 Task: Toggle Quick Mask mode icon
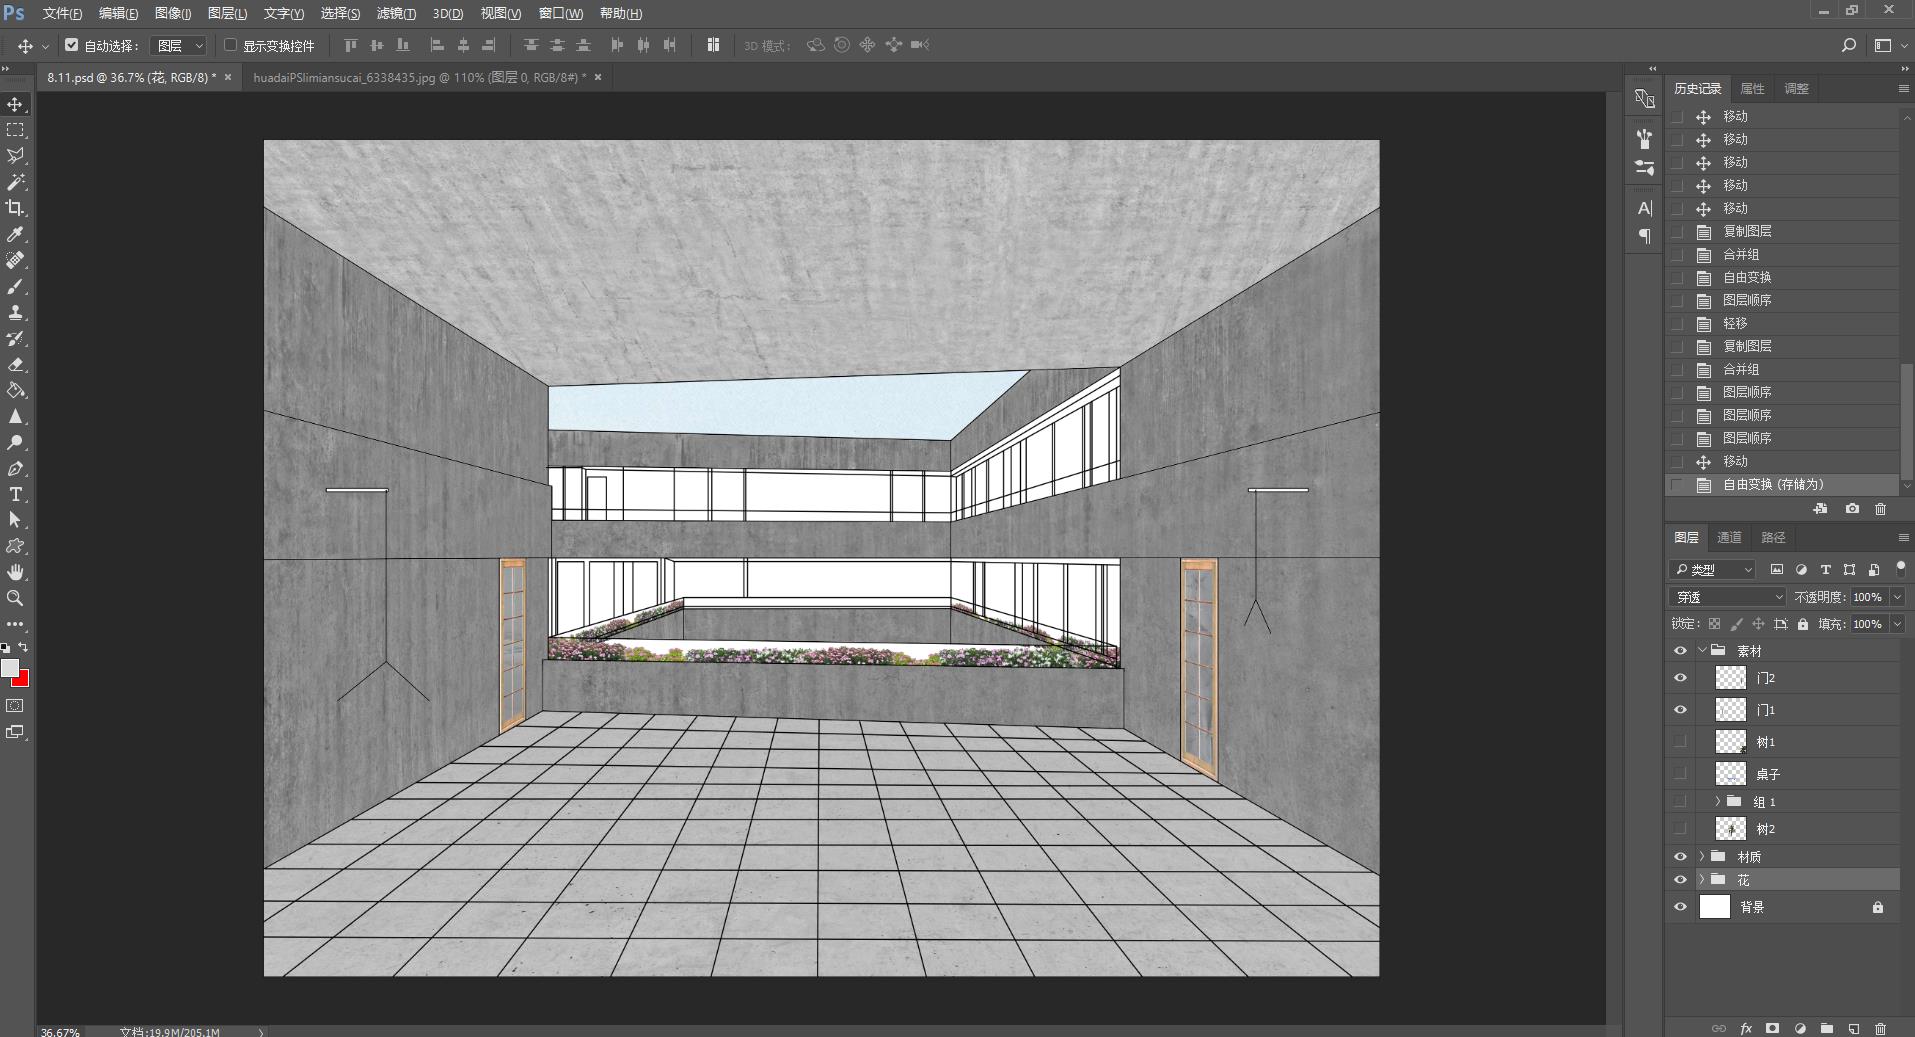[15, 706]
